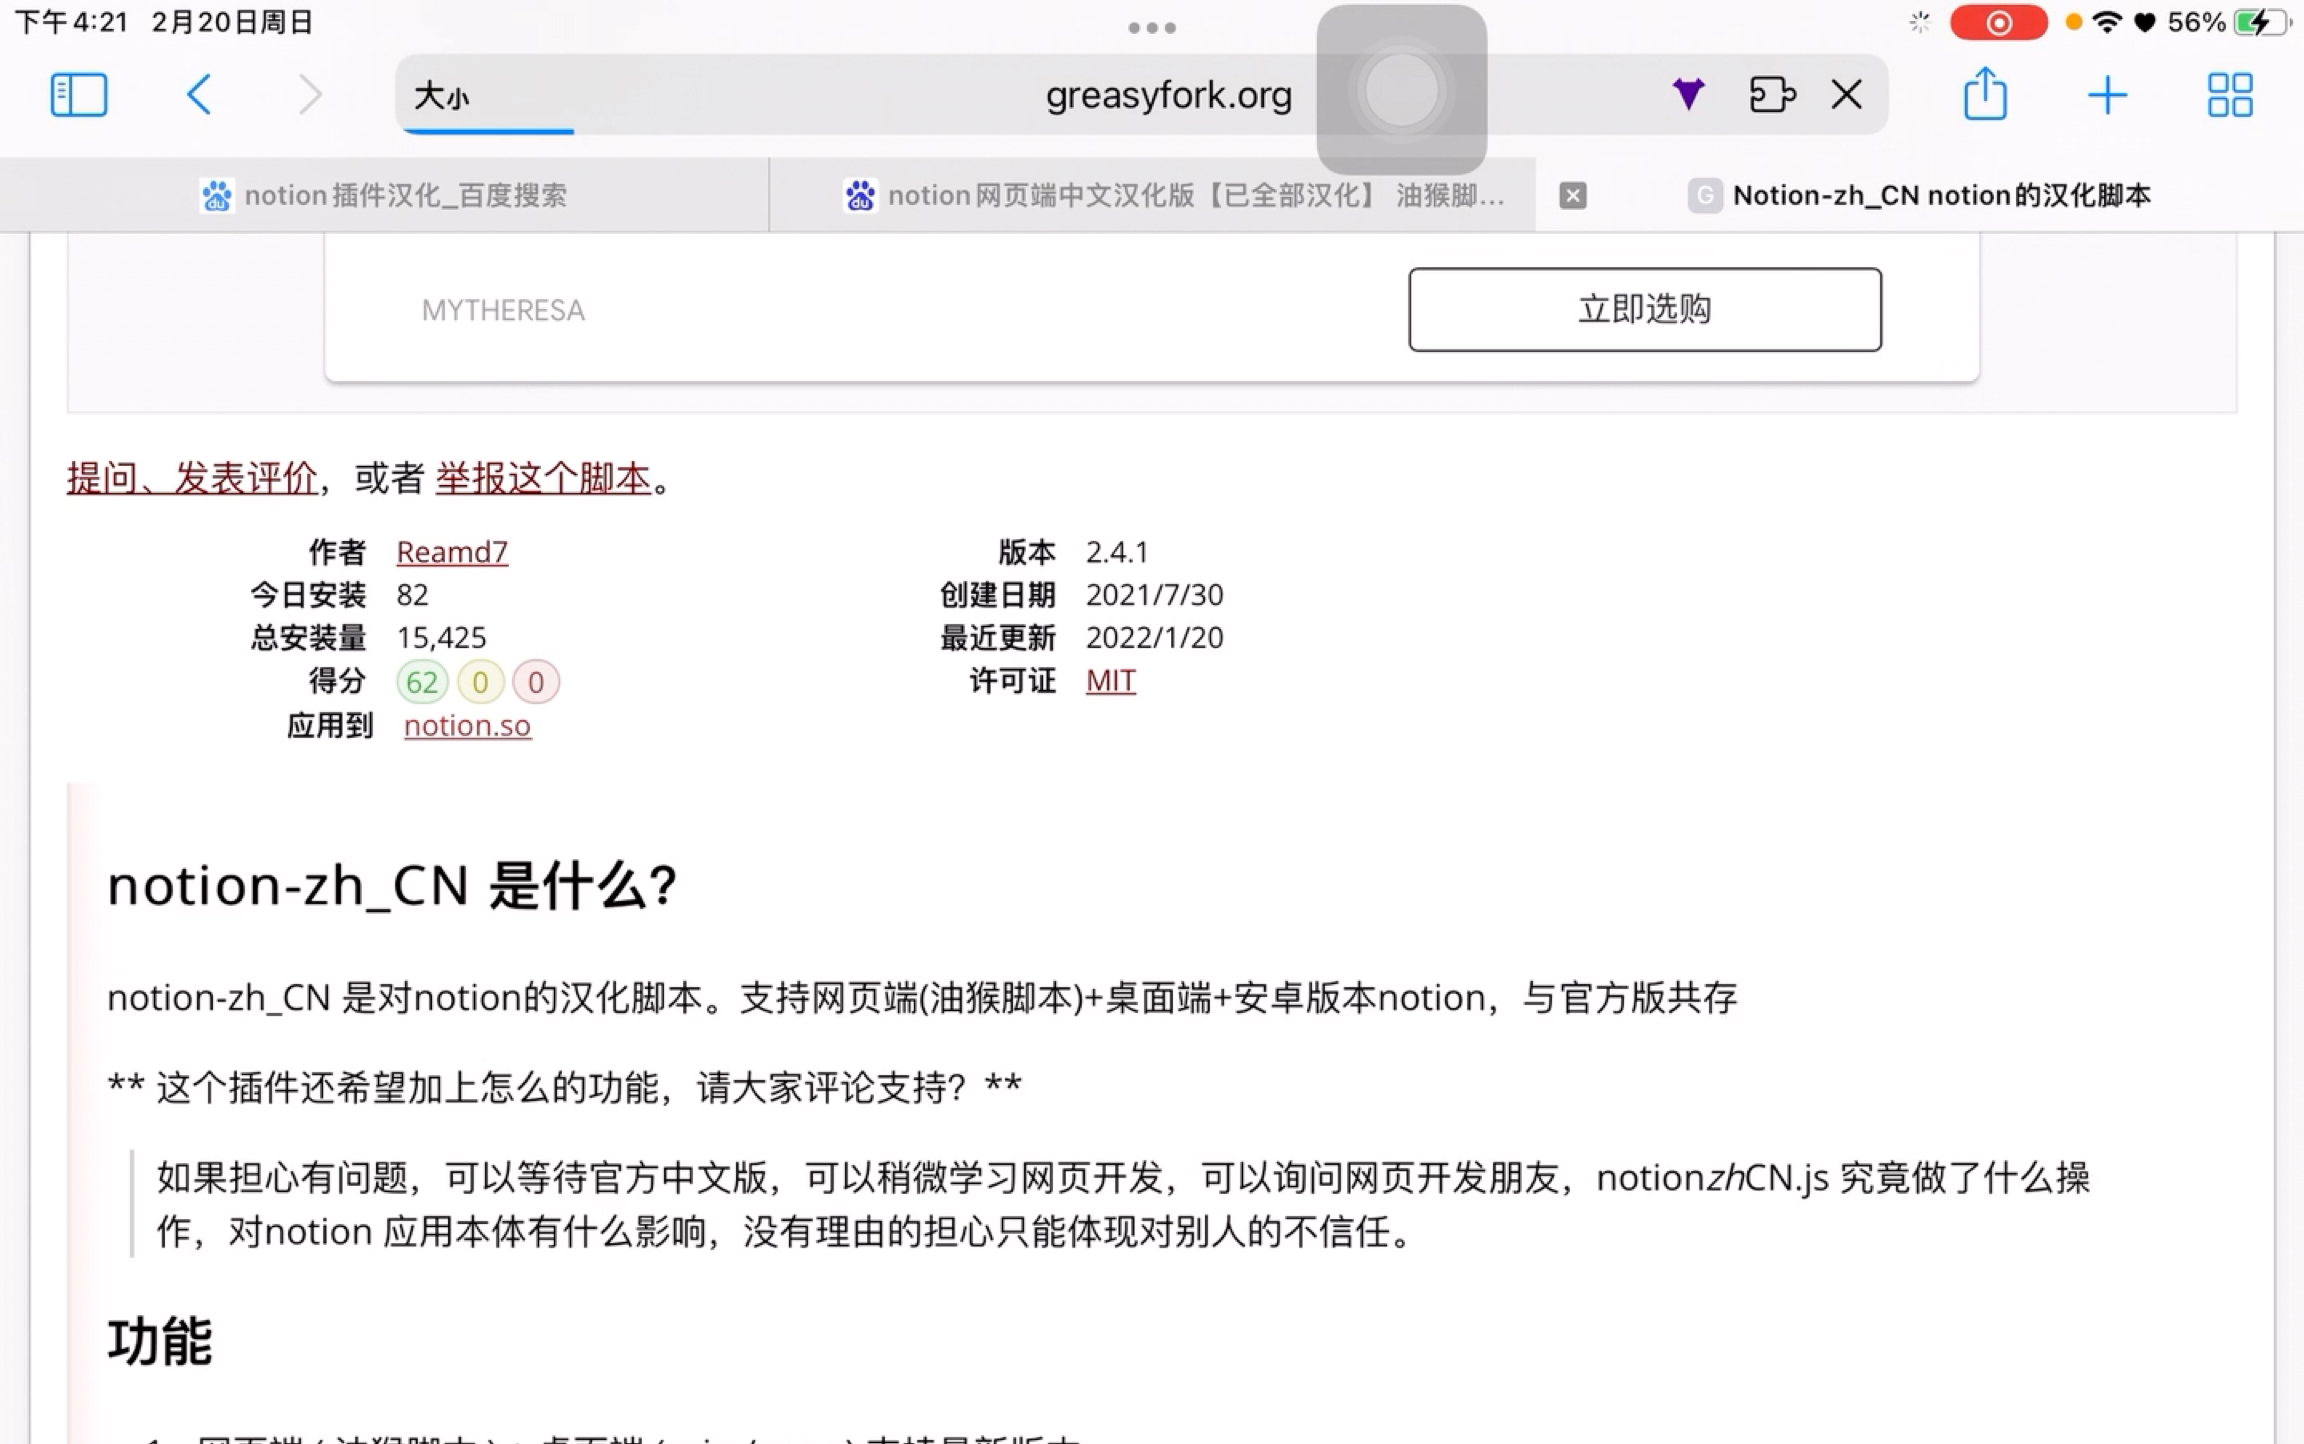Click the updated date 2022/1/20
This screenshot has width=2304, height=1444.
(1154, 638)
